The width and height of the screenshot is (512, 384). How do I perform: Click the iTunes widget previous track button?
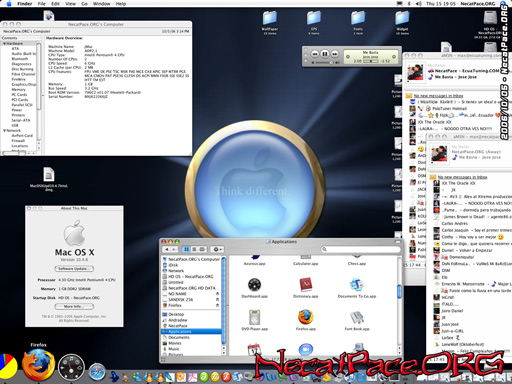click(x=315, y=54)
